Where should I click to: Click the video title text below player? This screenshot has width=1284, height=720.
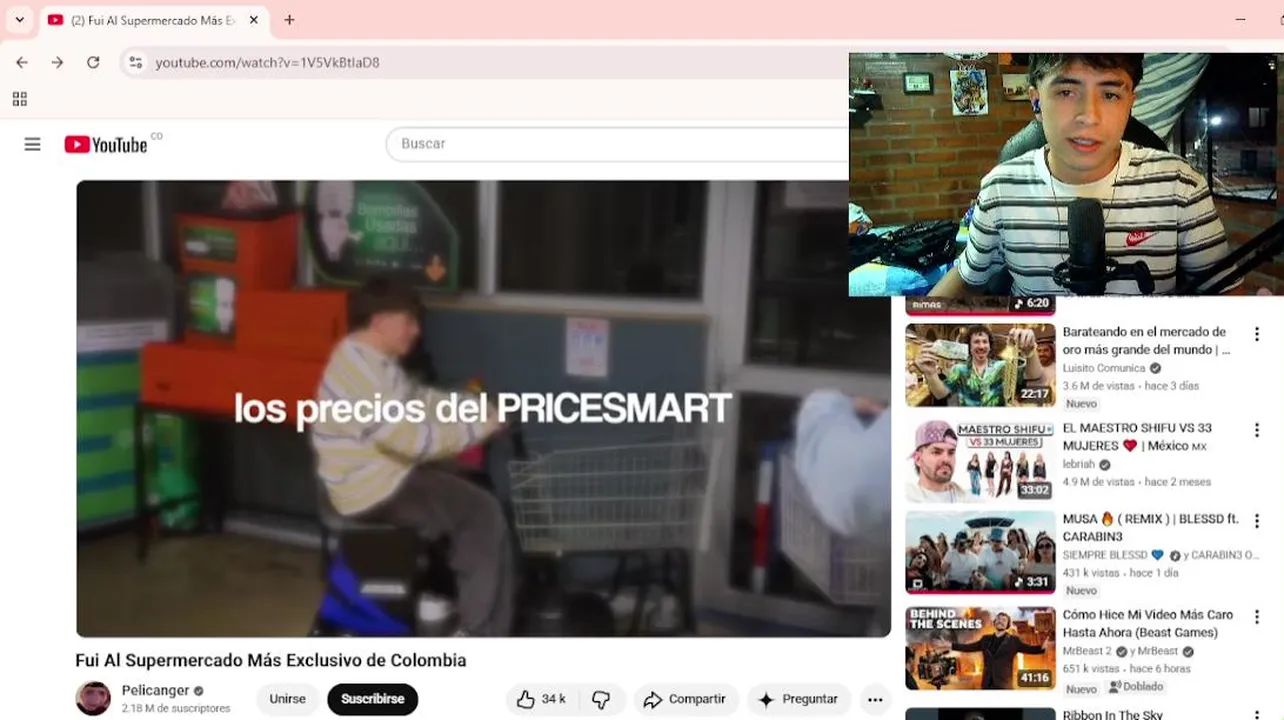point(271,660)
